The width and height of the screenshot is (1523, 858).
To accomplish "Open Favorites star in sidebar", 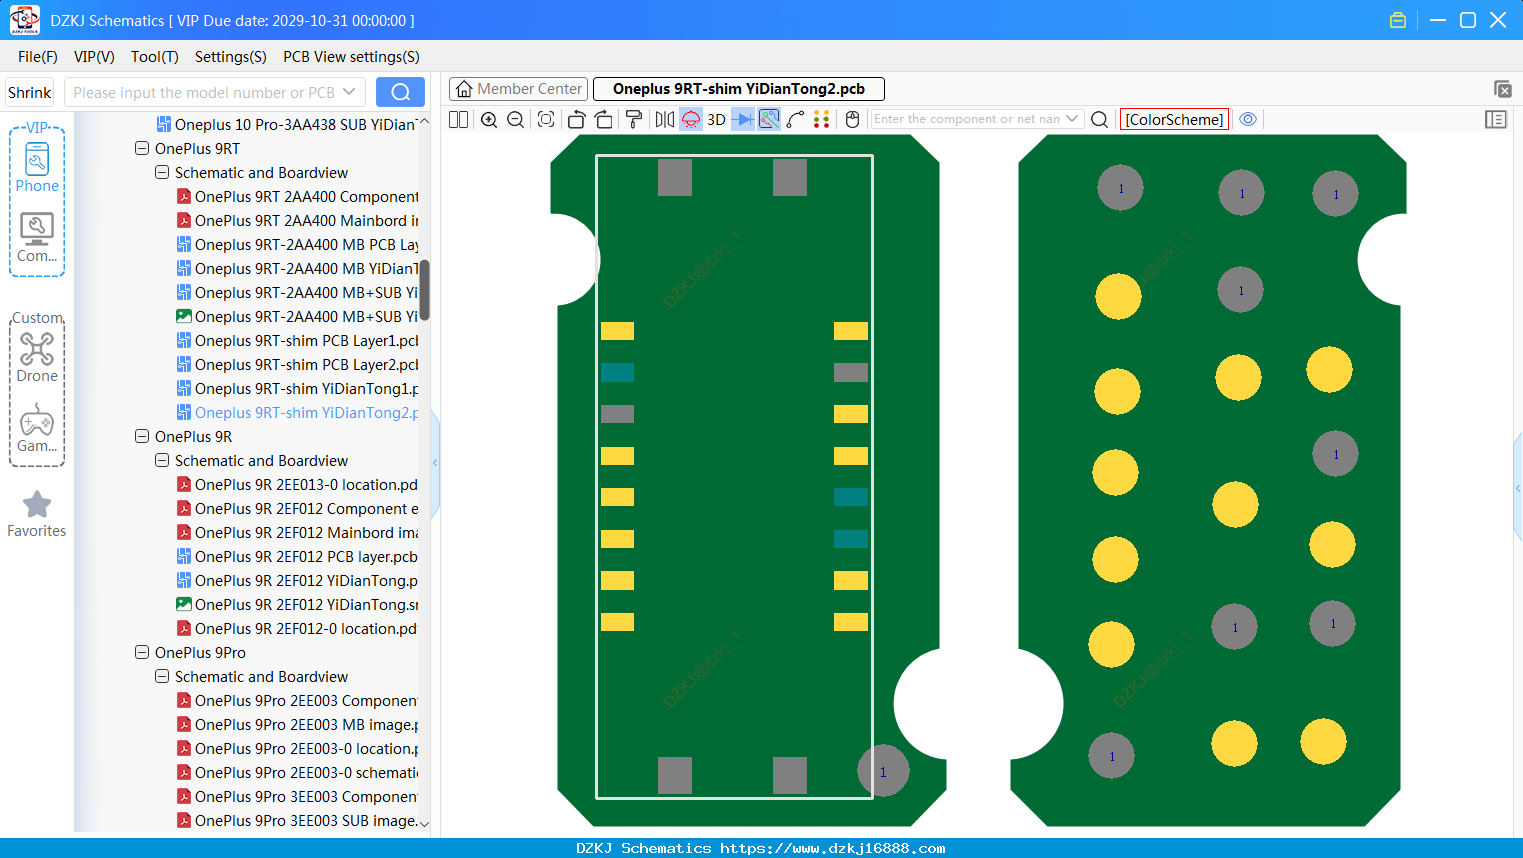I will (x=37, y=514).
